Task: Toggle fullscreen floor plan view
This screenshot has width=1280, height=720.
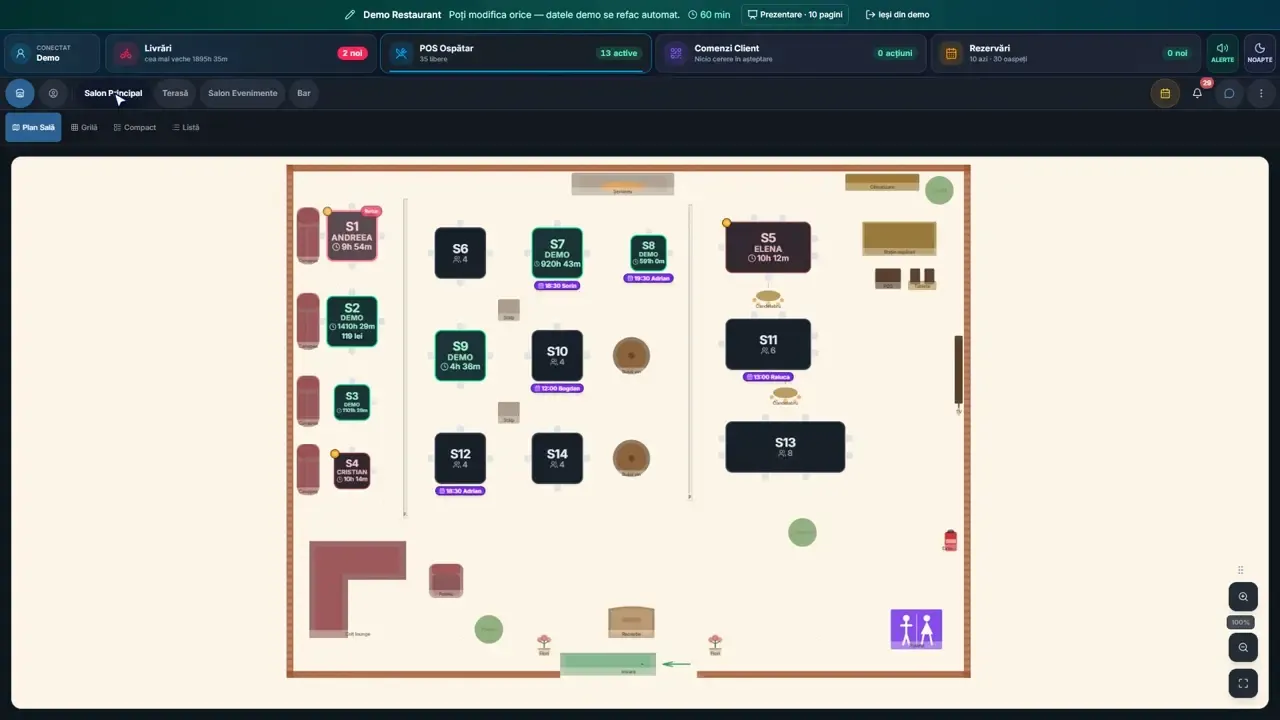Action: point(1243,683)
